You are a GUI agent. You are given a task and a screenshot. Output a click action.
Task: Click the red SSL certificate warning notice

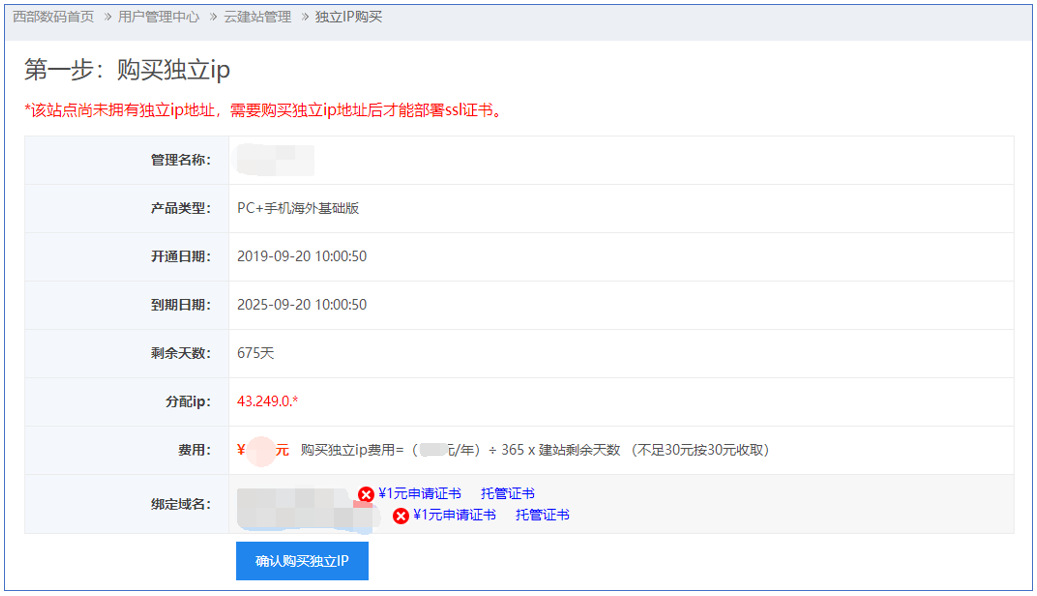coord(263,110)
